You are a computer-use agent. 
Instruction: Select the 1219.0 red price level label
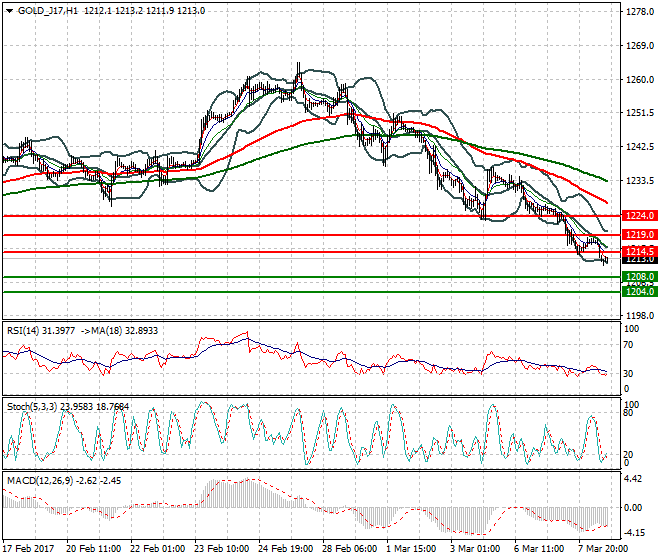(640, 235)
